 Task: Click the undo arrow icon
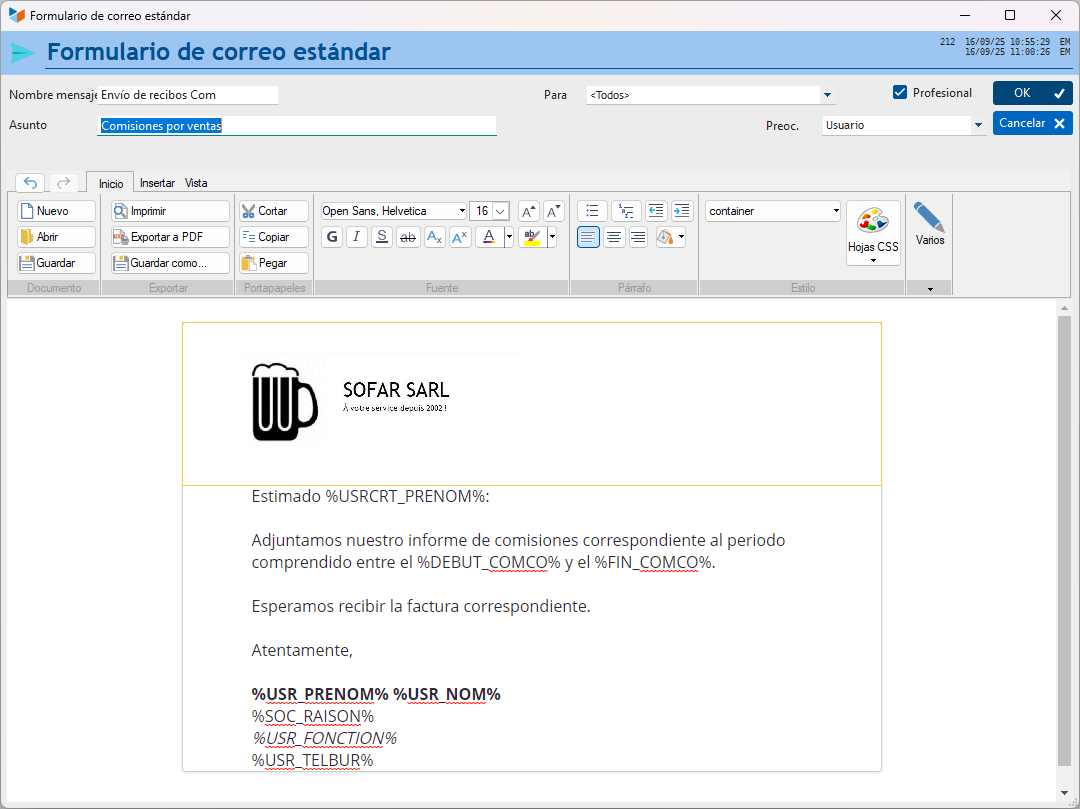(x=30, y=182)
